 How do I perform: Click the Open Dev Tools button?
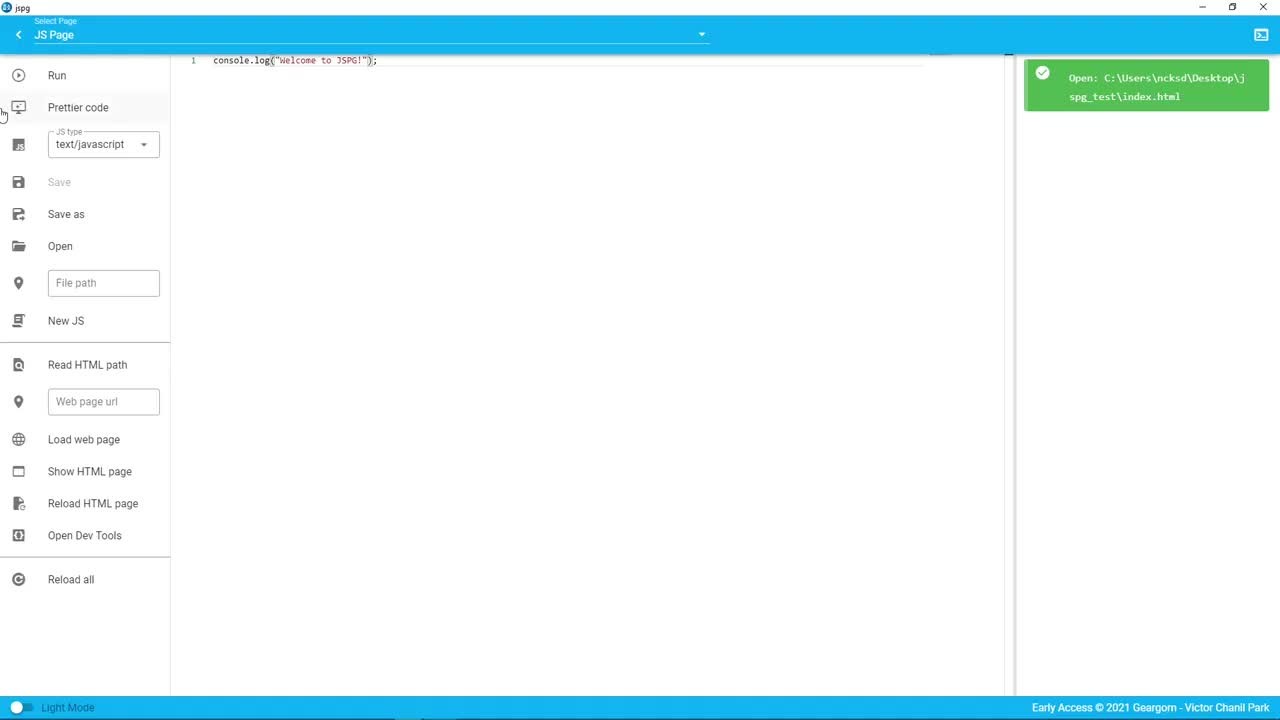(x=84, y=536)
